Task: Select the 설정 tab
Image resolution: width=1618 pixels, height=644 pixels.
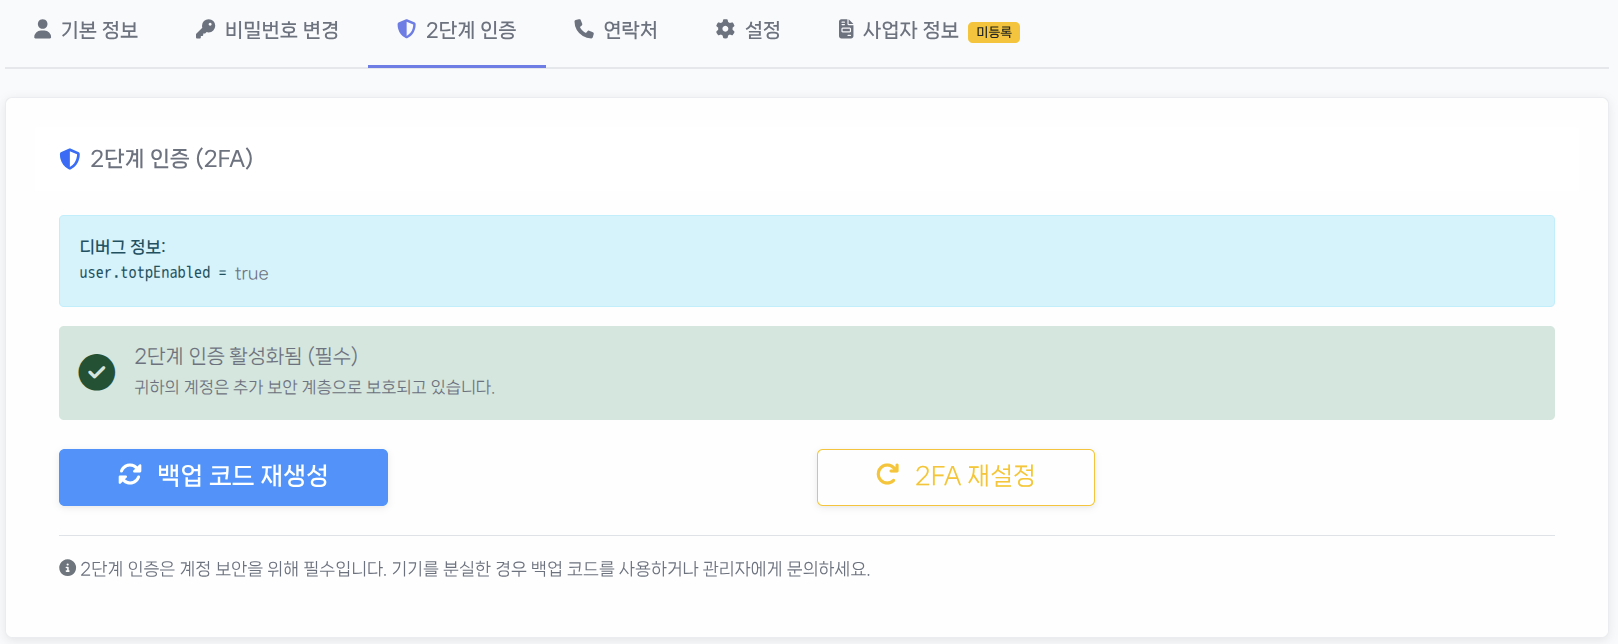Action: coord(748,29)
